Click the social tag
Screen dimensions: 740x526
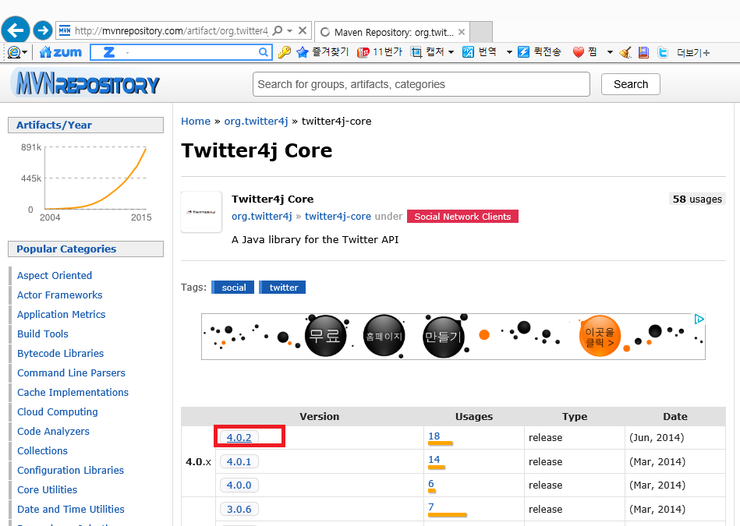(232, 287)
